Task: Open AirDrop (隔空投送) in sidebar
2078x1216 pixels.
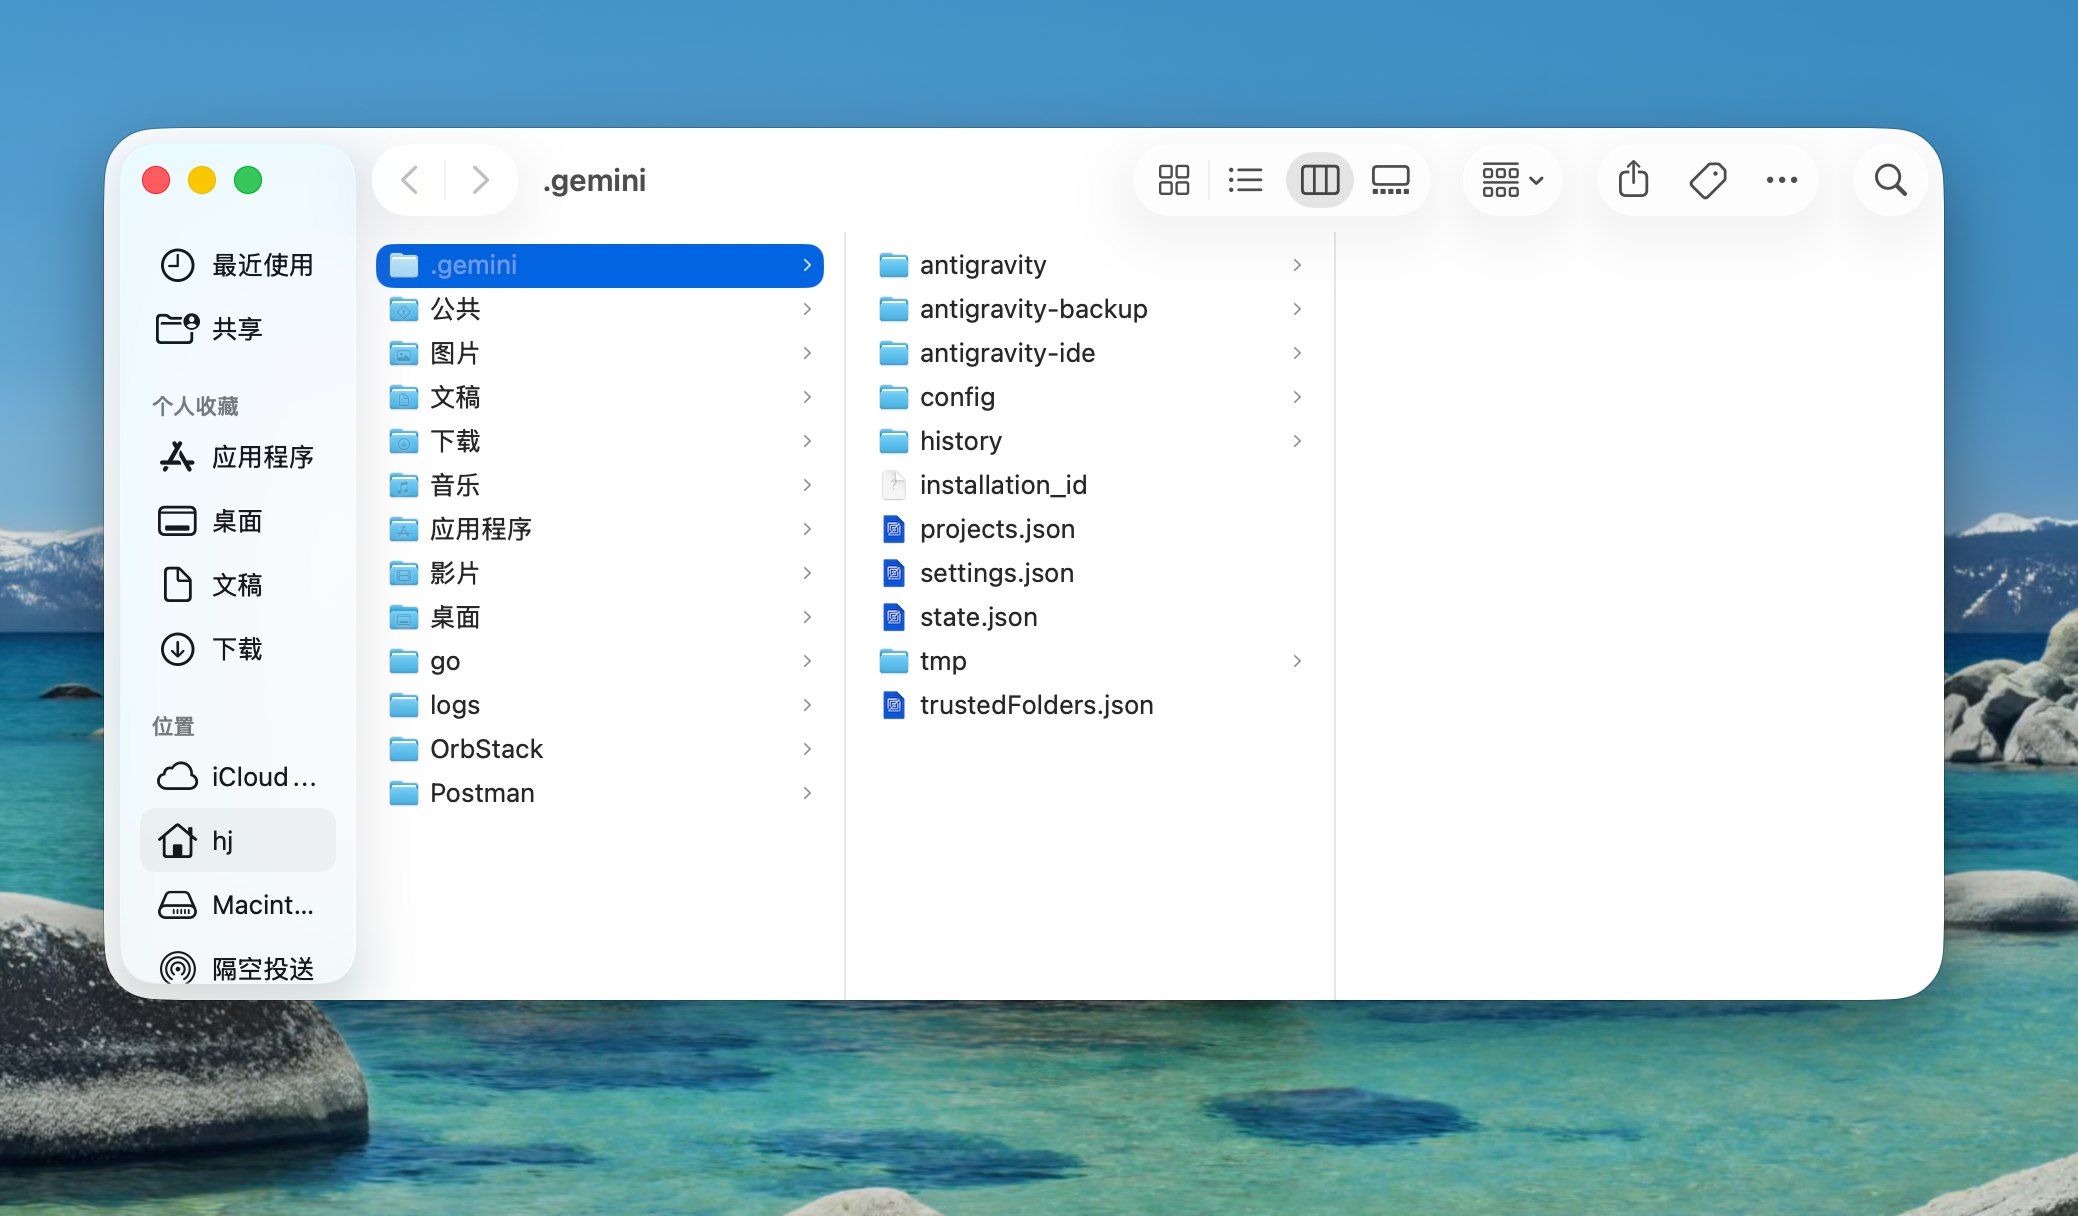Action: pos(237,967)
